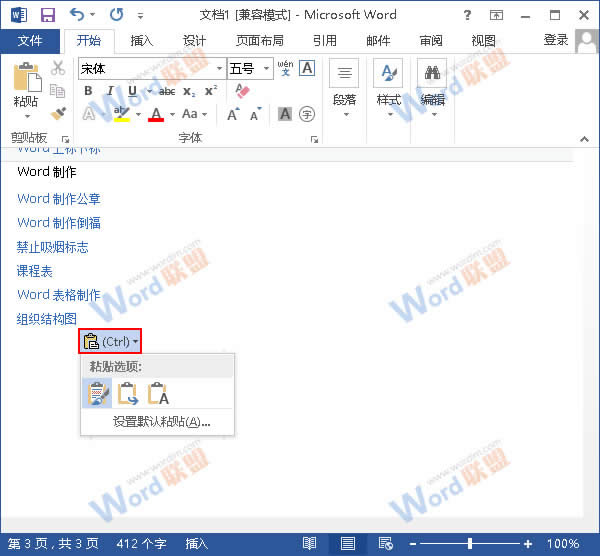The height and width of the screenshot is (556, 600).
Task: Expand text highlight color arrow
Action: (139, 114)
